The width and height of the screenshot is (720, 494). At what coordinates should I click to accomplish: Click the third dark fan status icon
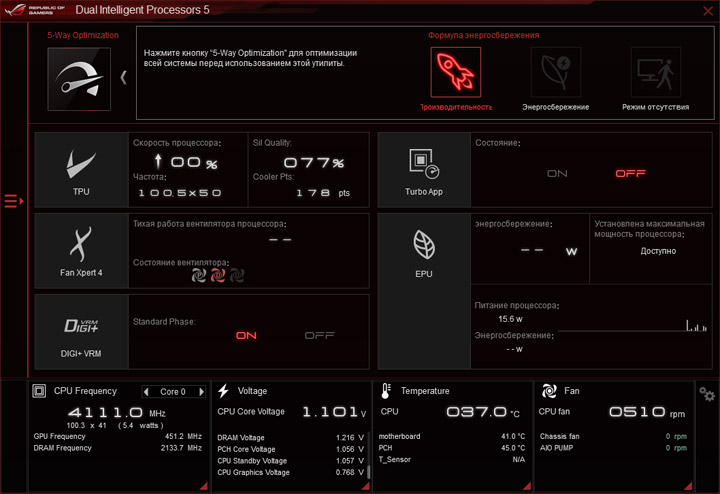(236, 275)
